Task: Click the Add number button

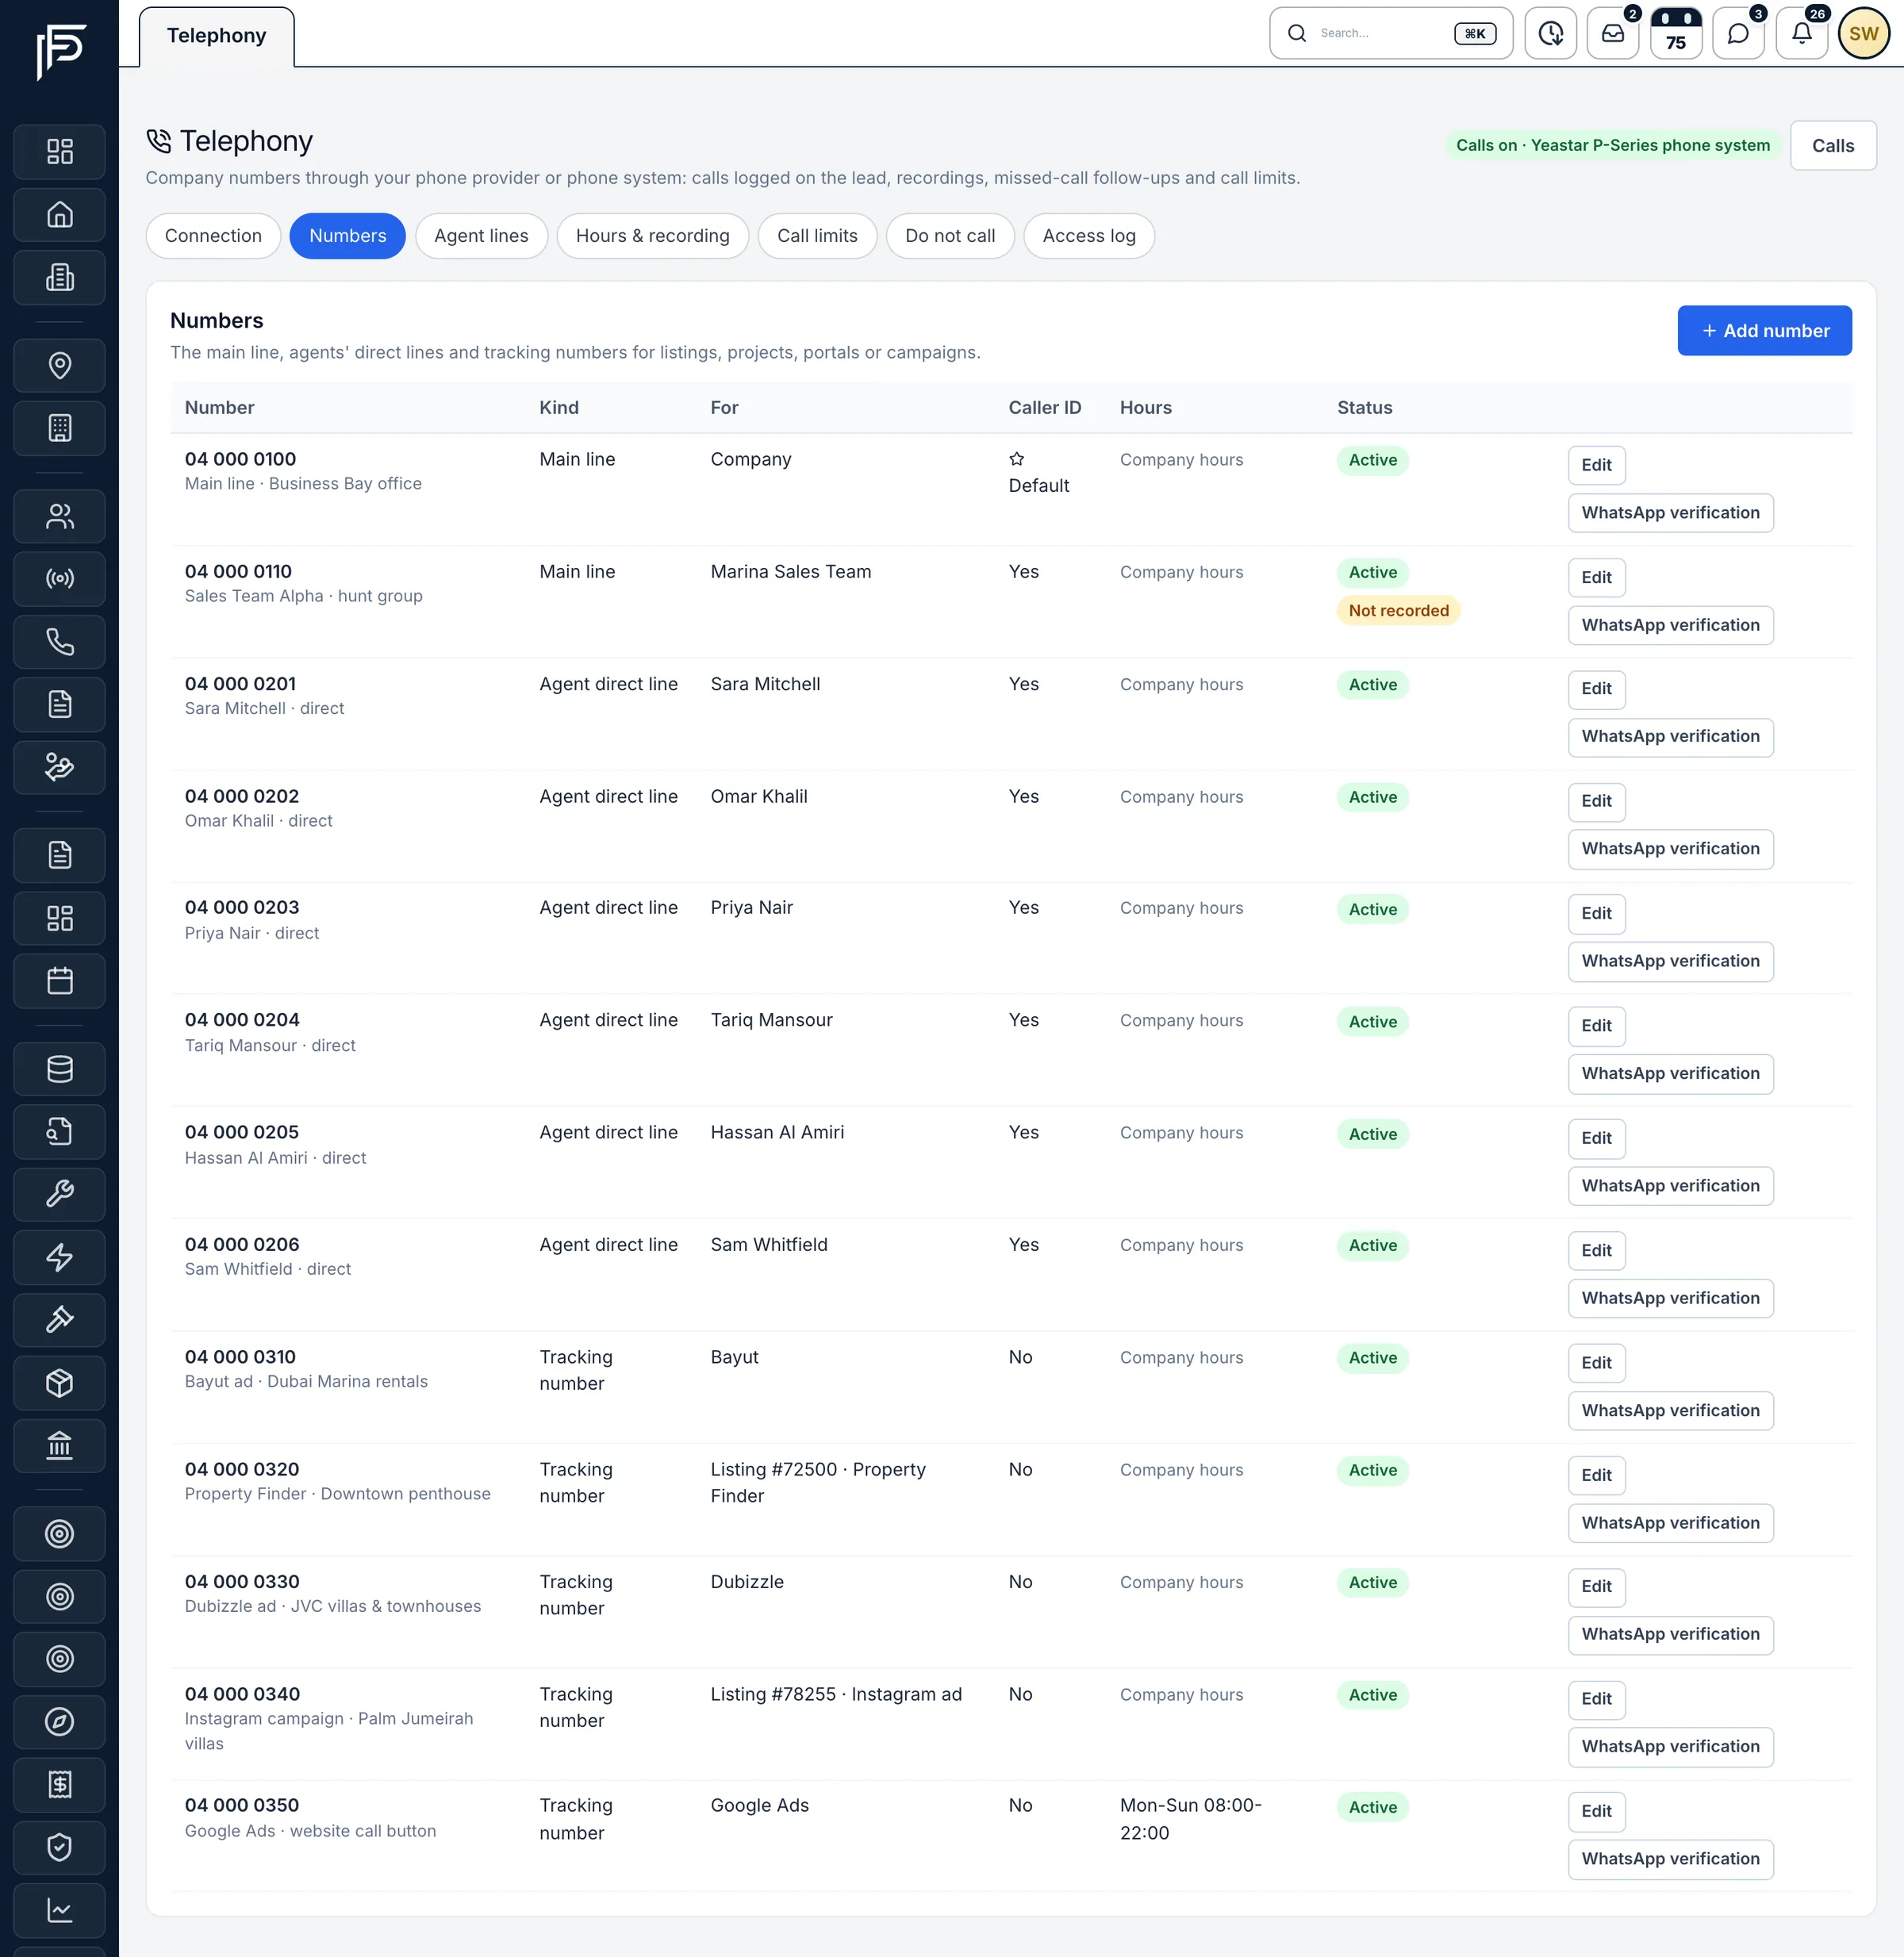Action: (x=1765, y=331)
